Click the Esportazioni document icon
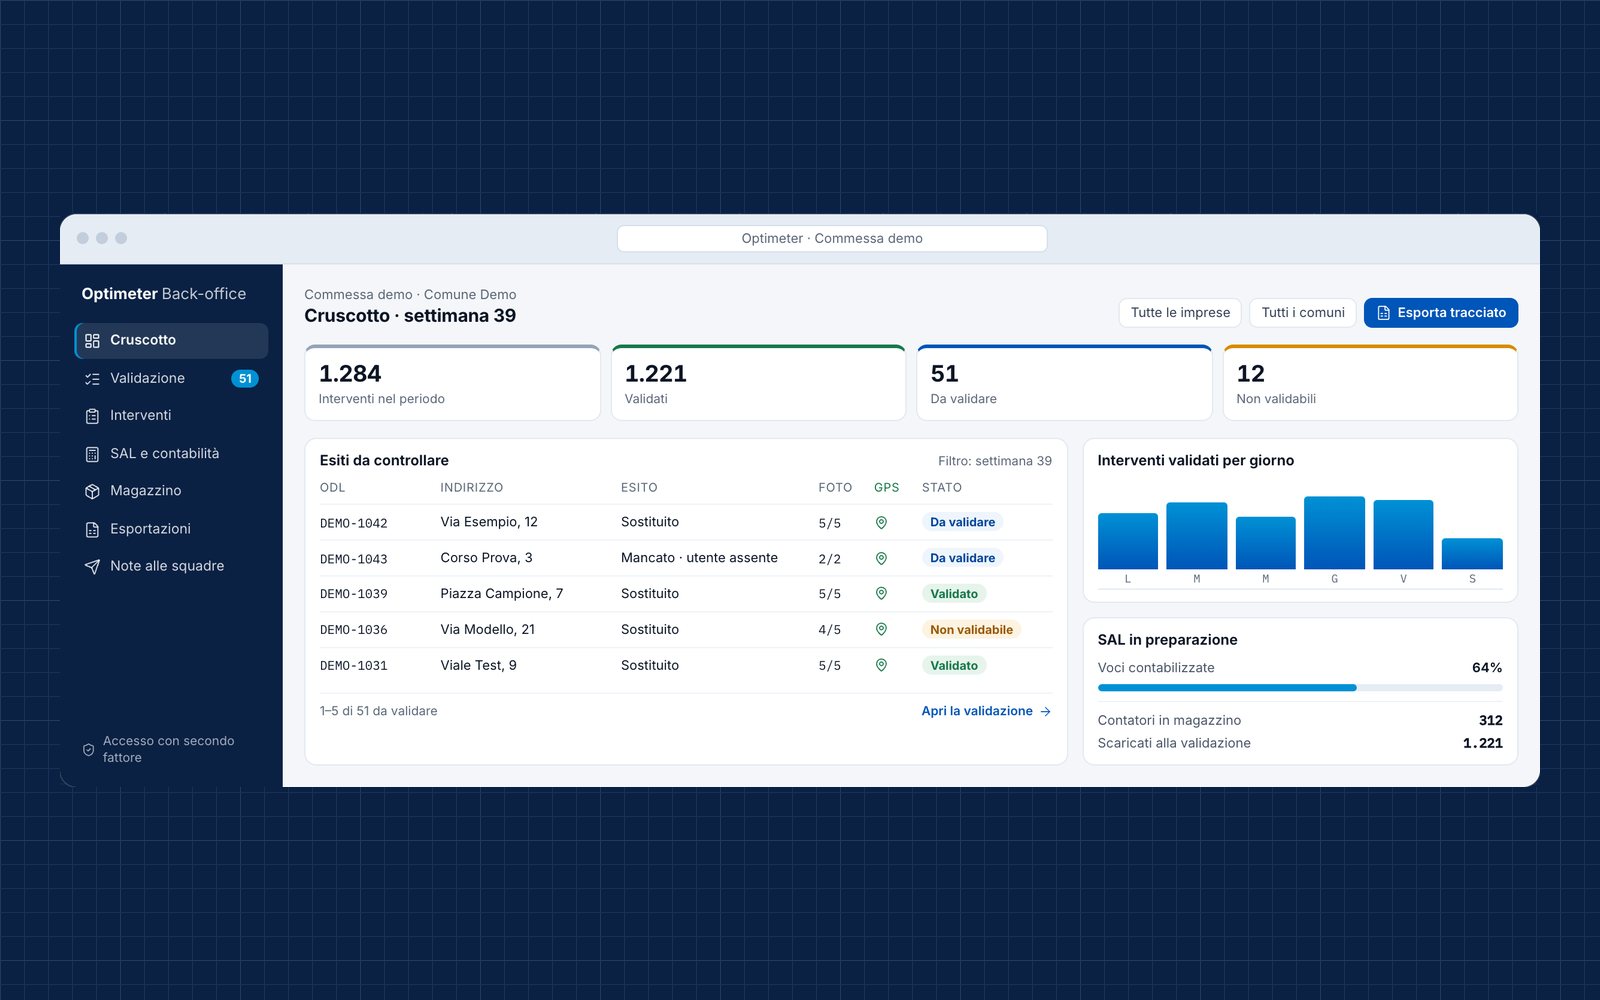Screen dimensions: 1600x1000 pos(92,529)
